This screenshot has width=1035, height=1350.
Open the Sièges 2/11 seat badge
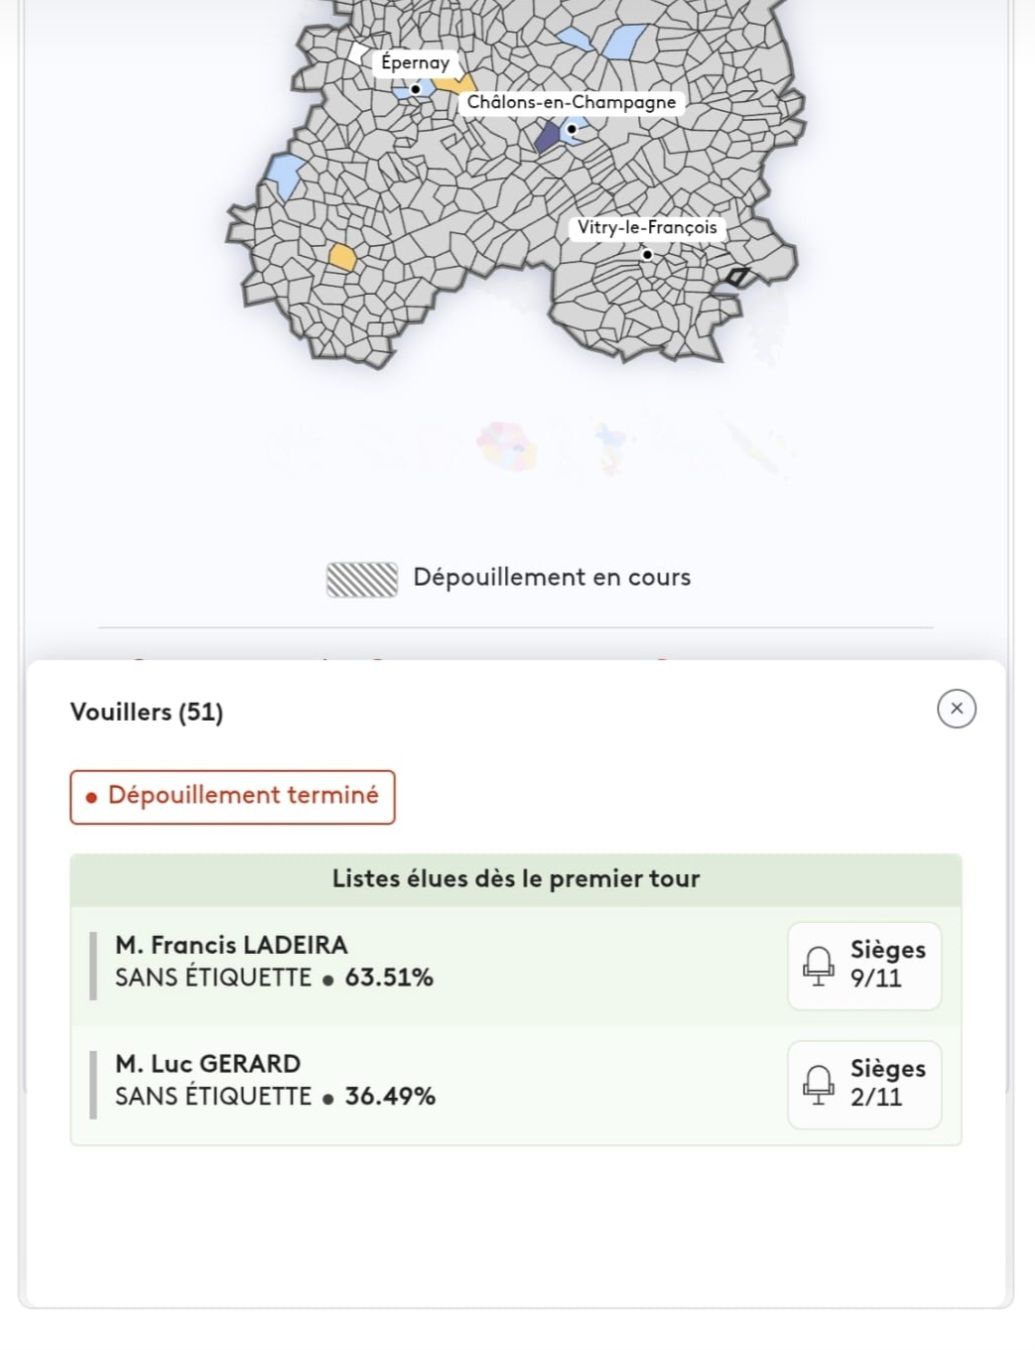pos(864,1084)
